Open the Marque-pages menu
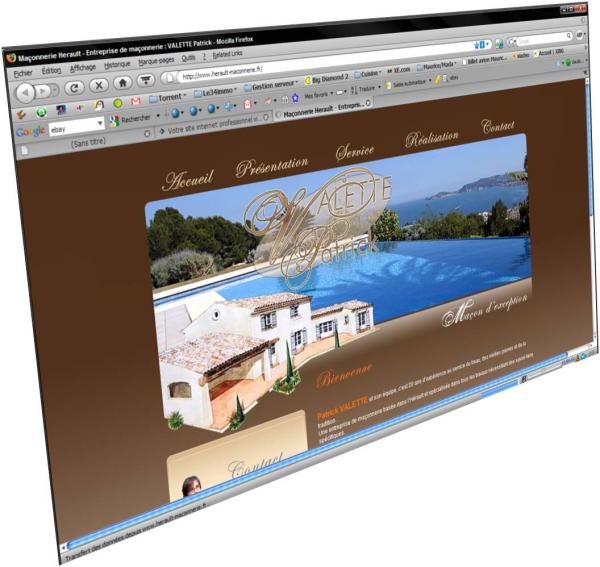The height and width of the screenshot is (567, 600). [156, 61]
